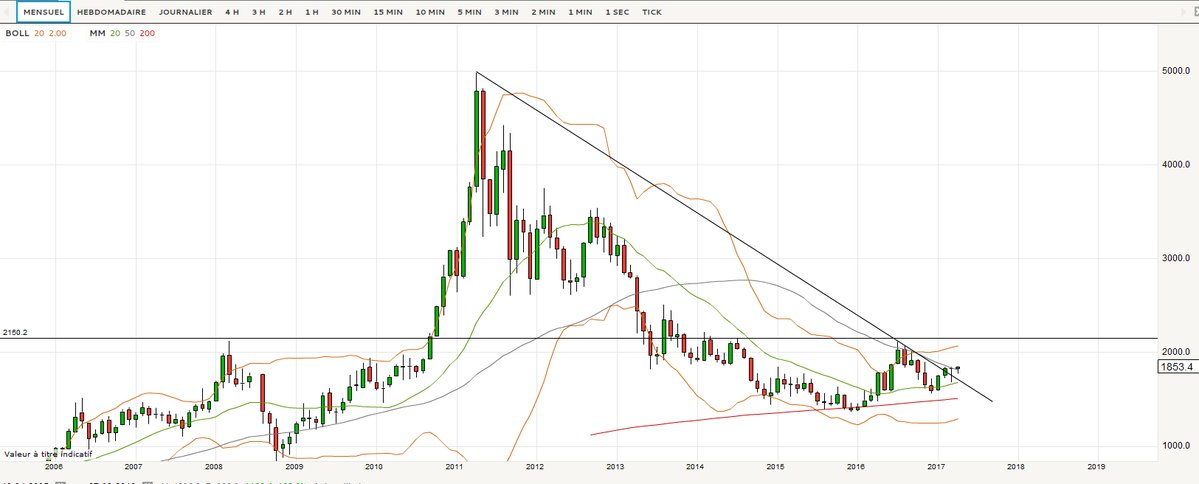The width and height of the screenshot is (1199, 484).
Task: Click the 2007 date axis label
Action: point(133,466)
